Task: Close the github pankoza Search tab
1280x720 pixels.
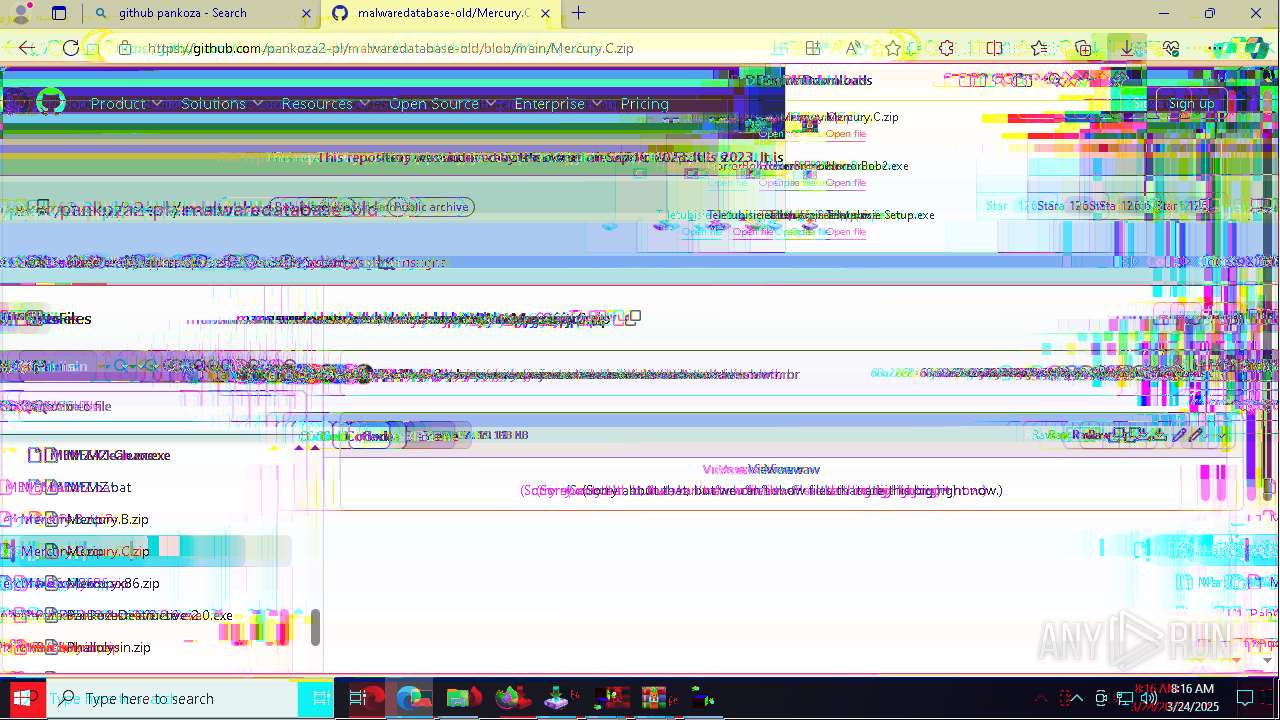Action: coord(305,13)
